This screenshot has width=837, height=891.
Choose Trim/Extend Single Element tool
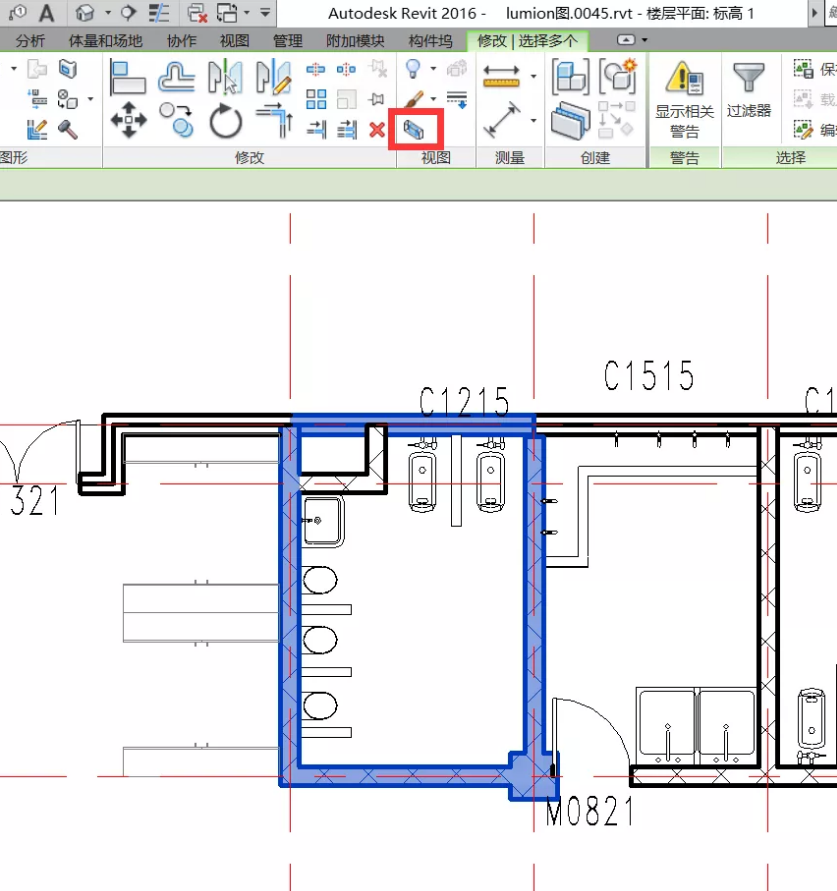316,130
